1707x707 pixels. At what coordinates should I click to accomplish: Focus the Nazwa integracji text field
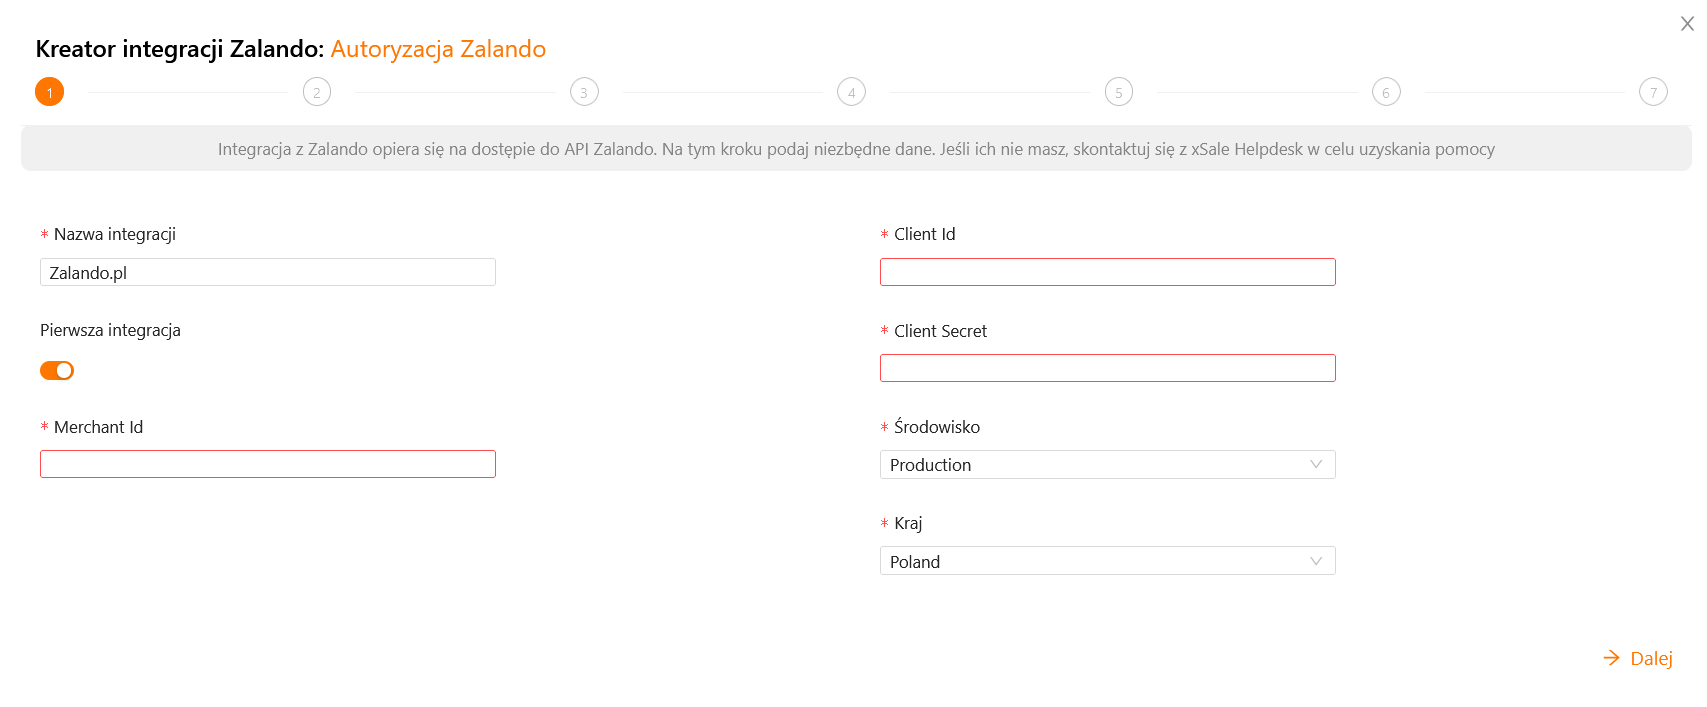click(268, 272)
